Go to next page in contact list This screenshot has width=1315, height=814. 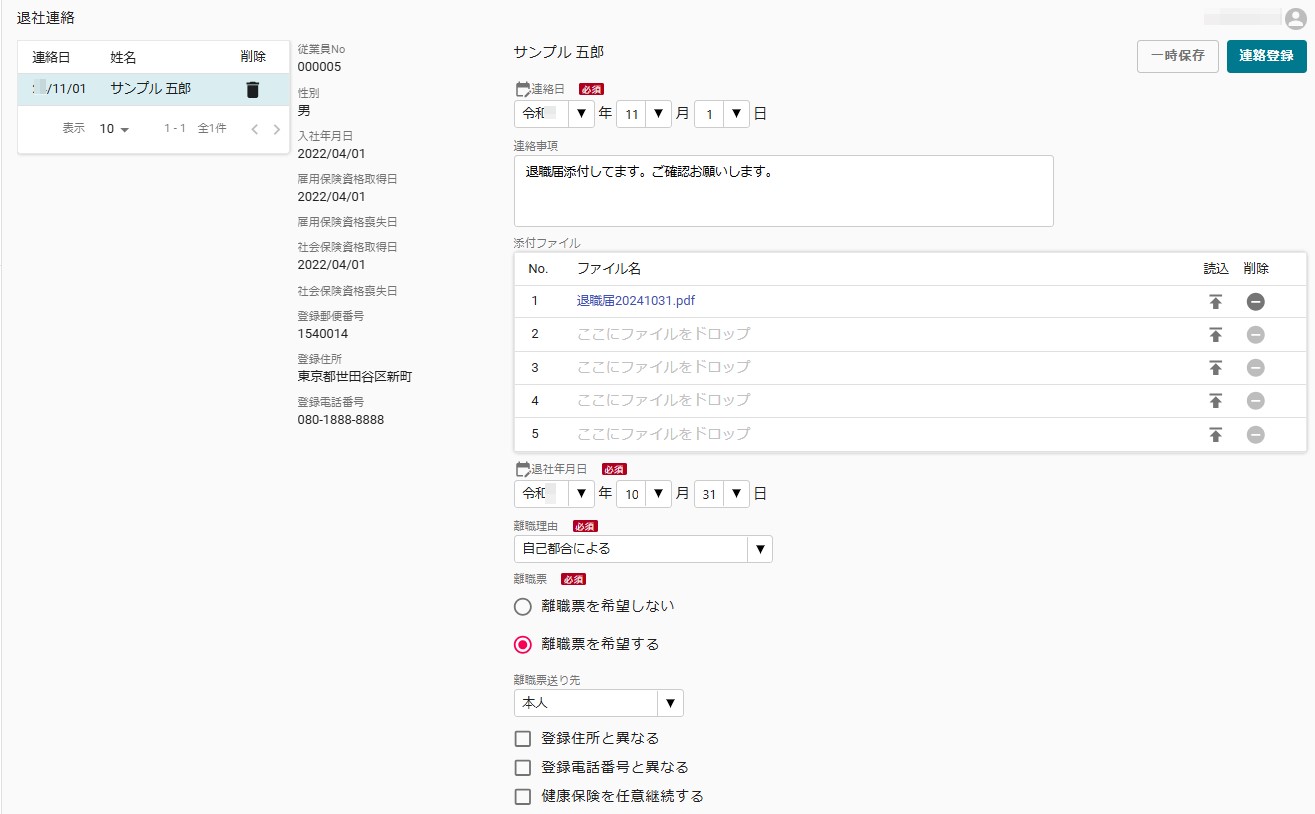(x=277, y=129)
